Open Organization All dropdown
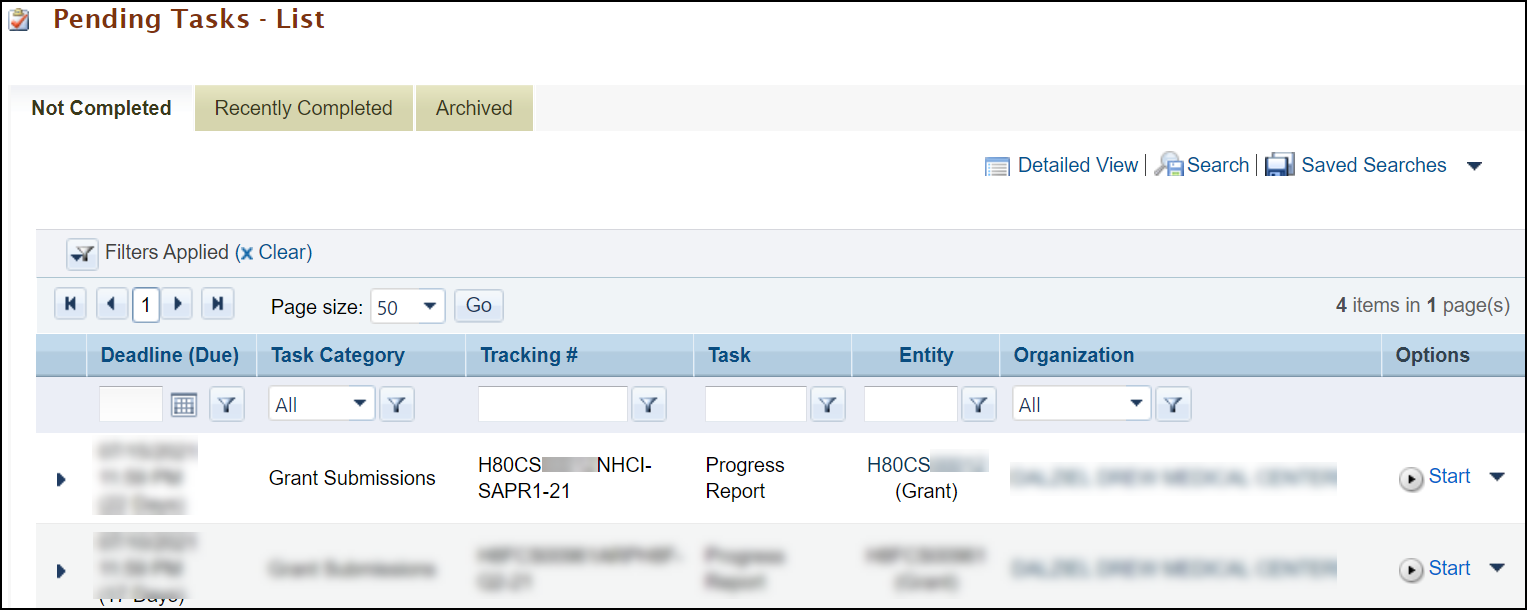 click(x=1081, y=405)
